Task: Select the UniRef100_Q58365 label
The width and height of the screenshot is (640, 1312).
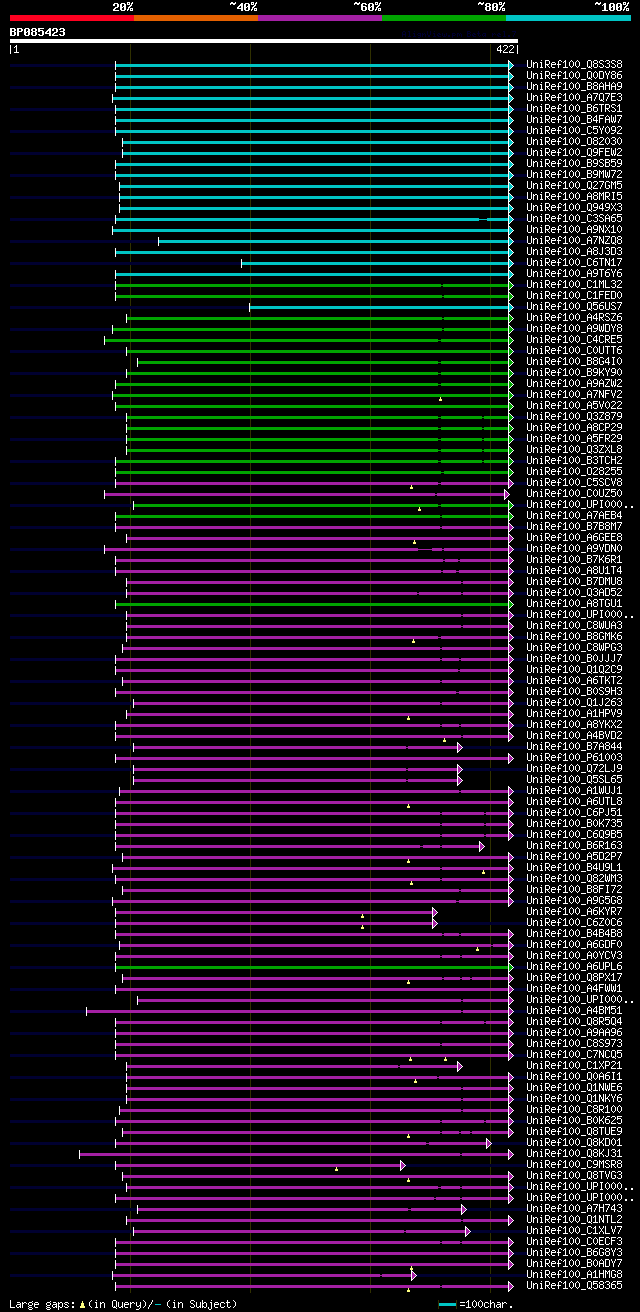Action: pyautogui.click(x=574, y=1285)
